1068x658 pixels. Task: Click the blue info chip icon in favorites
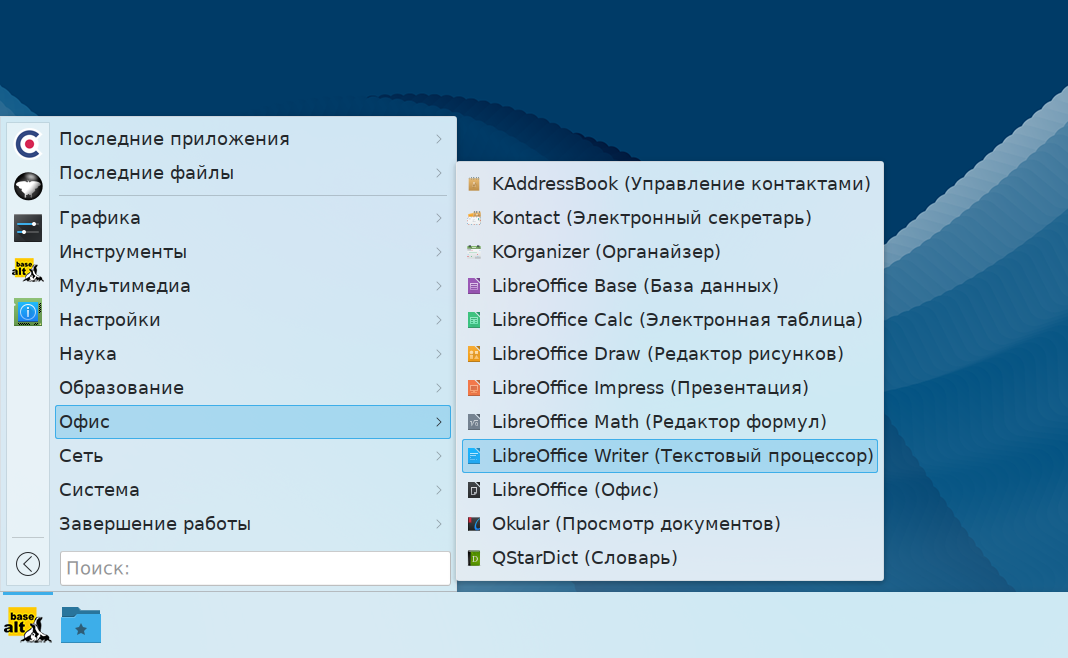pos(28,312)
